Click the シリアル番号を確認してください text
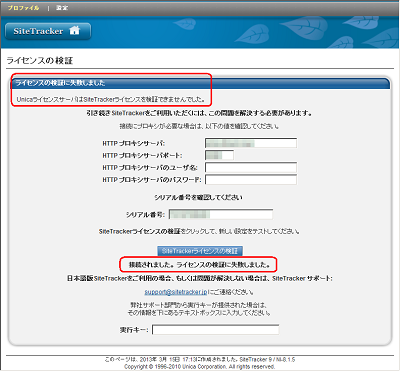The image size is (400, 371). coord(198,197)
